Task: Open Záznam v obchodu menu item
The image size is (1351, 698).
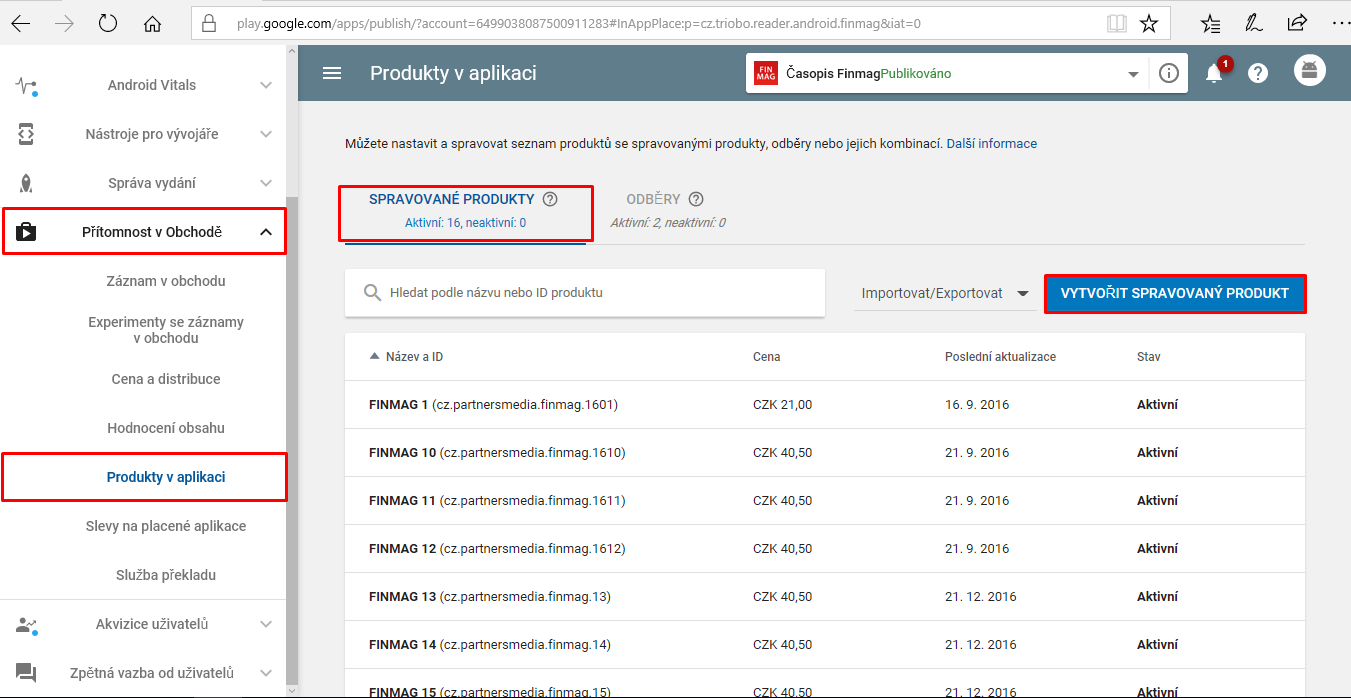Action: tap(166, 281)
